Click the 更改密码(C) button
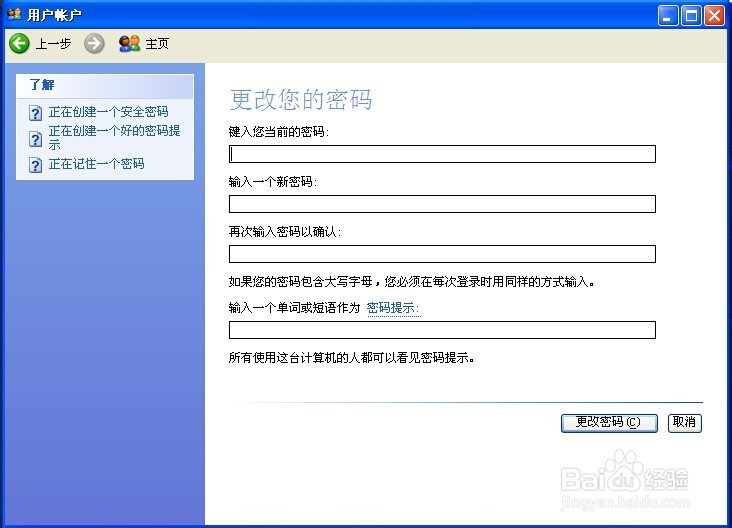732x528 pixels. click(x=609, y=423)
